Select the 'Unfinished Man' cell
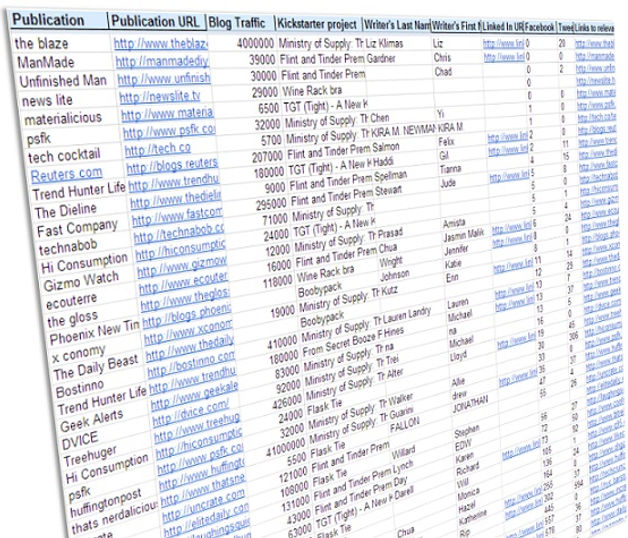Screen dimensions: 628x538 [63, 81]
